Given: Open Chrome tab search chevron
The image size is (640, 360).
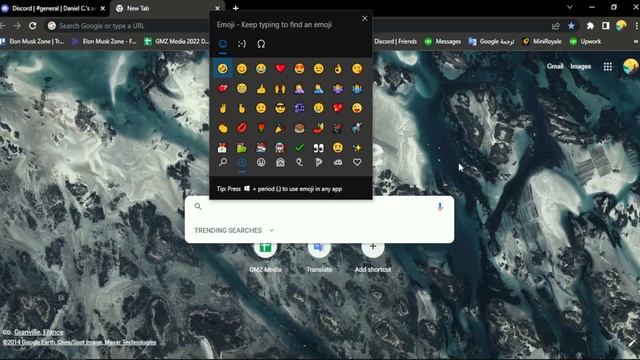Looking at the screenshot, I should (570, 7).
